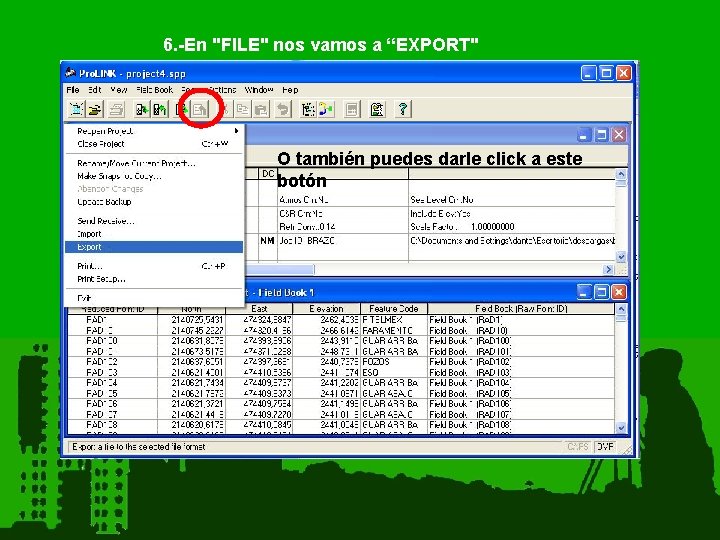This screenshot has height=540, width=720.
Task: Maximize the Field Book 1 window
Action: tap(602, 292)
